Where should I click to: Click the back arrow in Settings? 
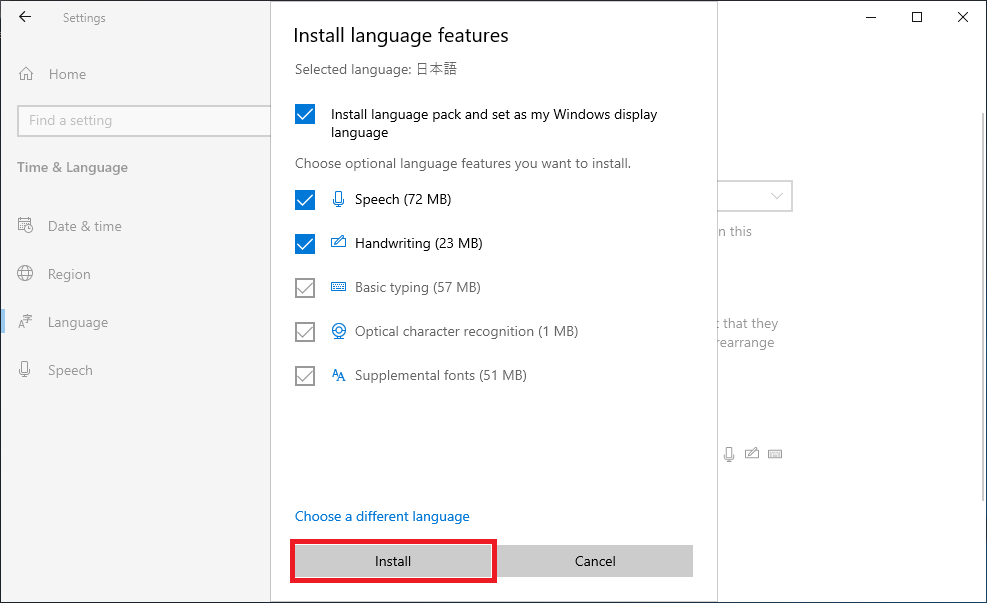click(25, 17)
